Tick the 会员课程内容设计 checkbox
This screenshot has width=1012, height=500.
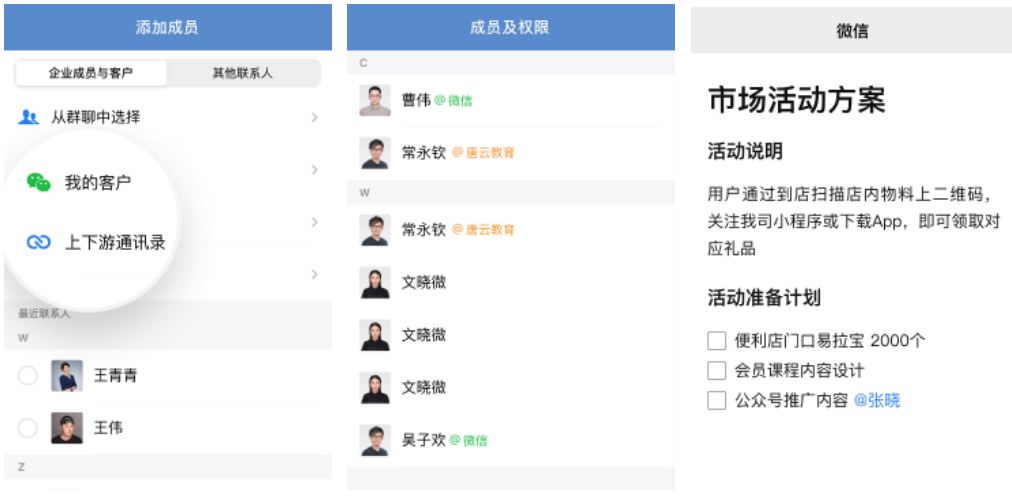(x=716, y=370)
